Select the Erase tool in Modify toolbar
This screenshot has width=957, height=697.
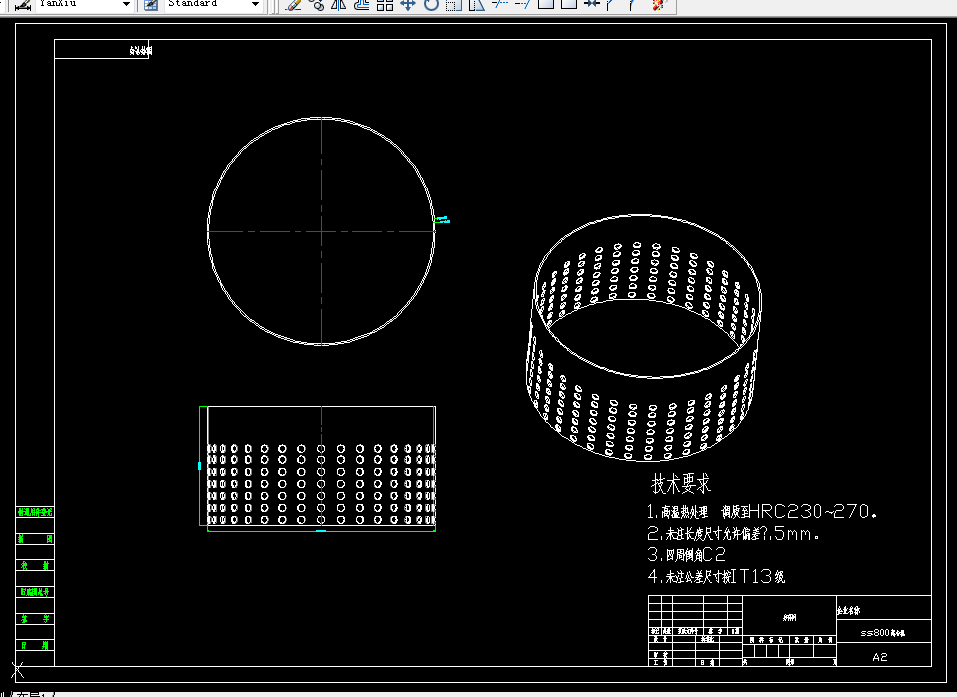click(294, 4)
